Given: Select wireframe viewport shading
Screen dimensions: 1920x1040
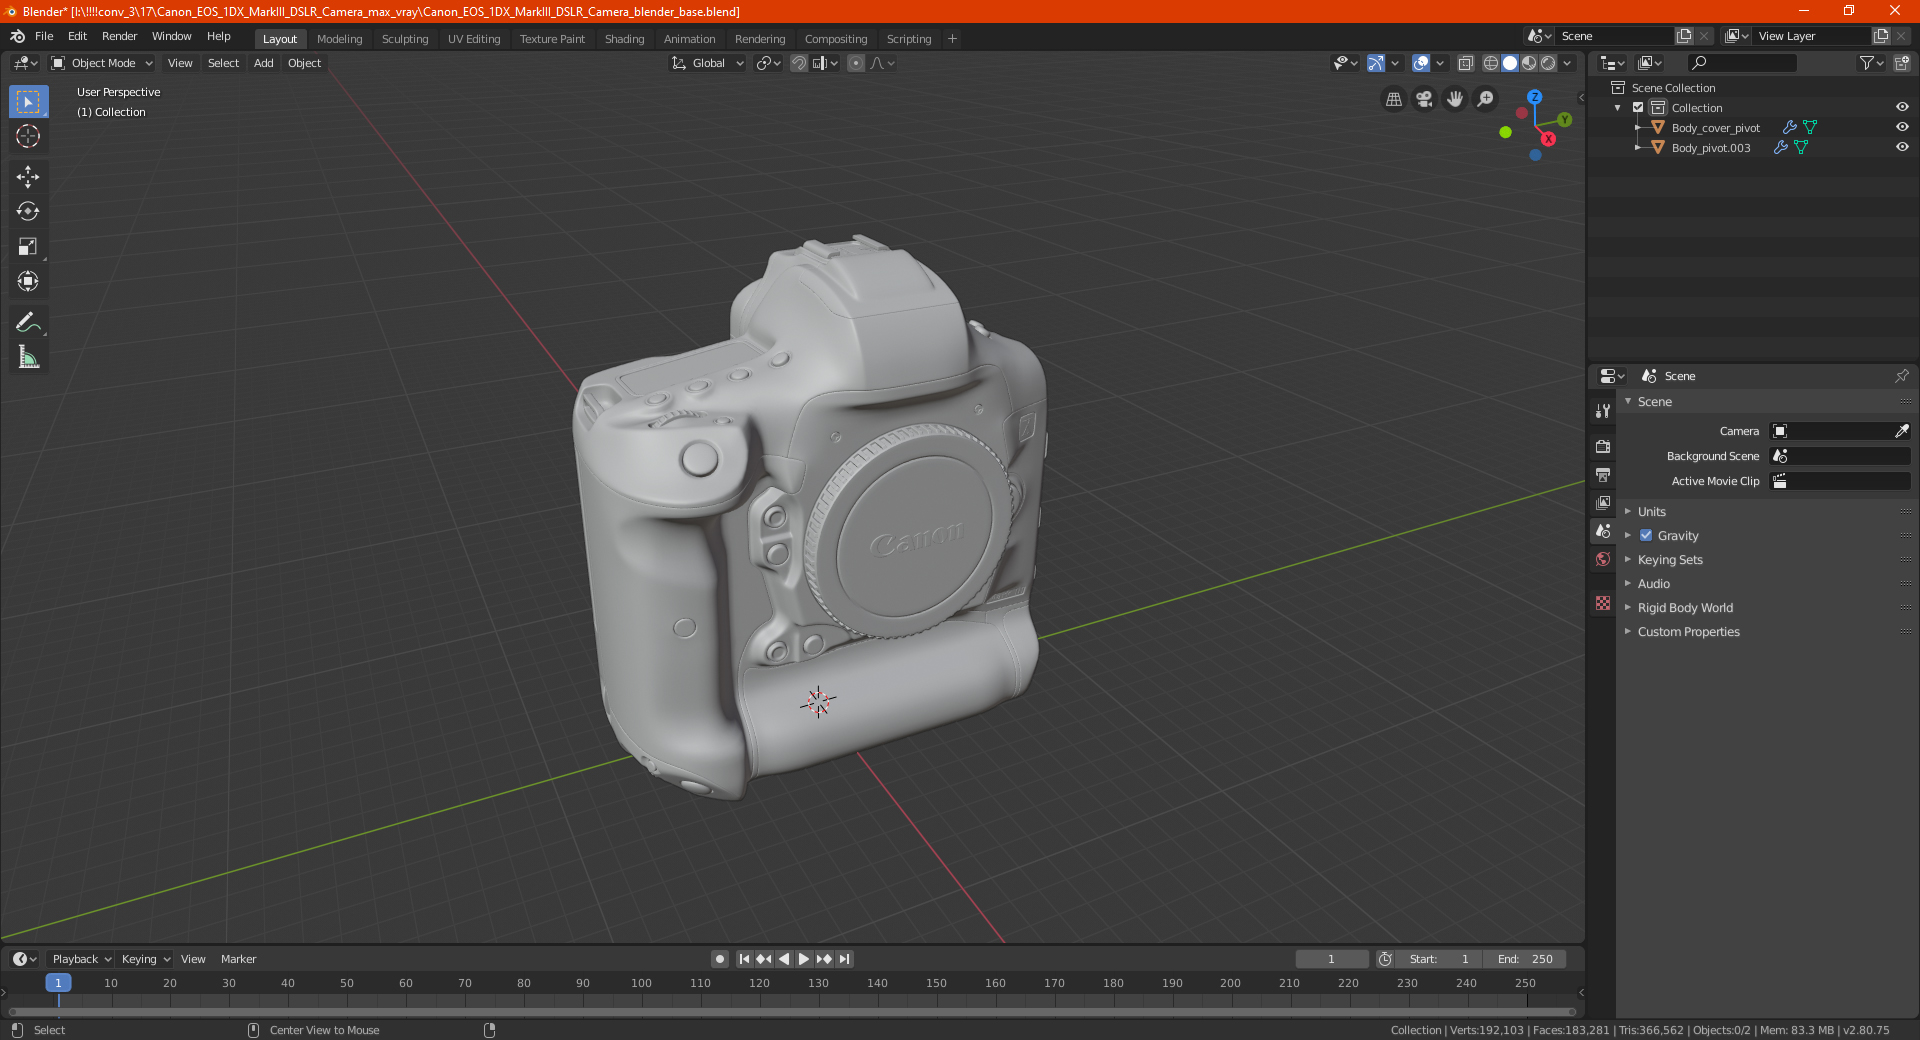Looking at the screenshot, I should (x=1490, y=63).
